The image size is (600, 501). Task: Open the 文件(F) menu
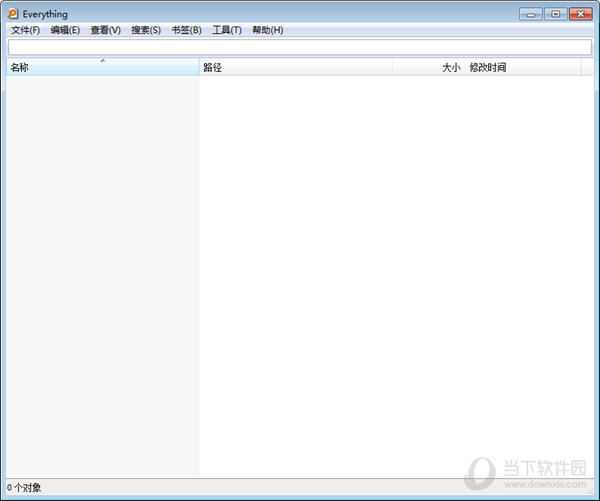[26, 30]
